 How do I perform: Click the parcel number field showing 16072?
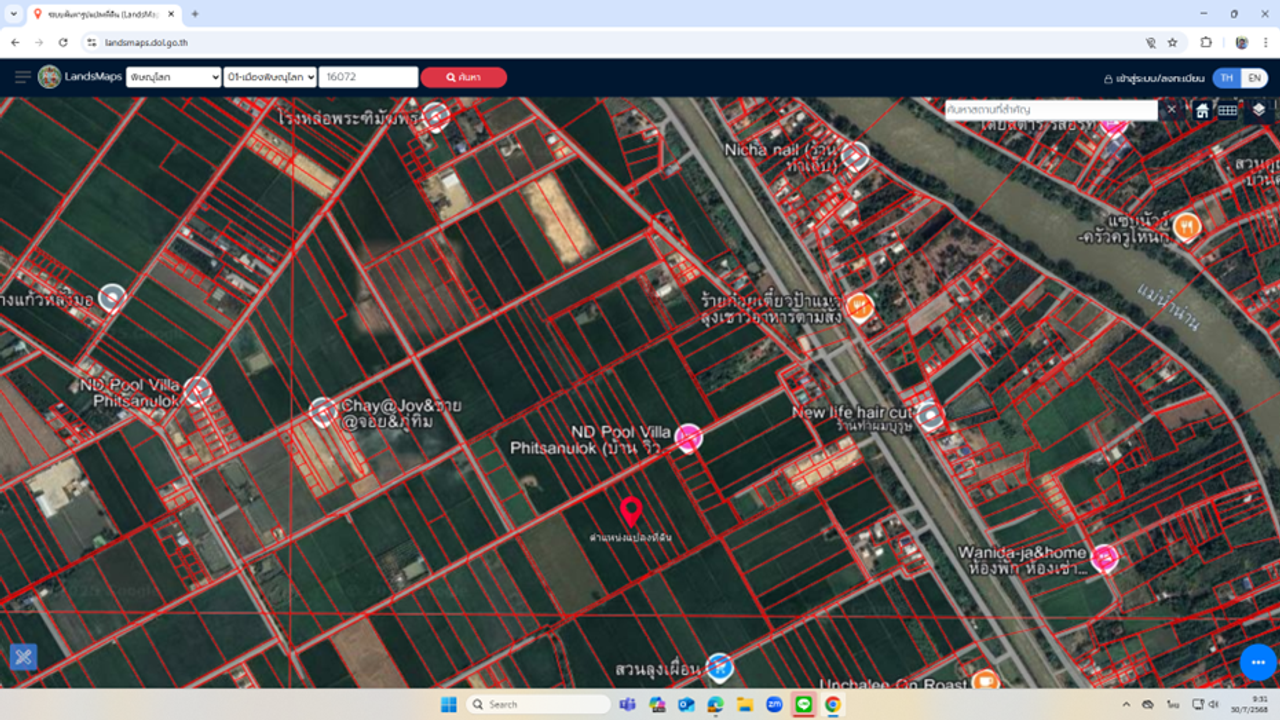(368, 77)
